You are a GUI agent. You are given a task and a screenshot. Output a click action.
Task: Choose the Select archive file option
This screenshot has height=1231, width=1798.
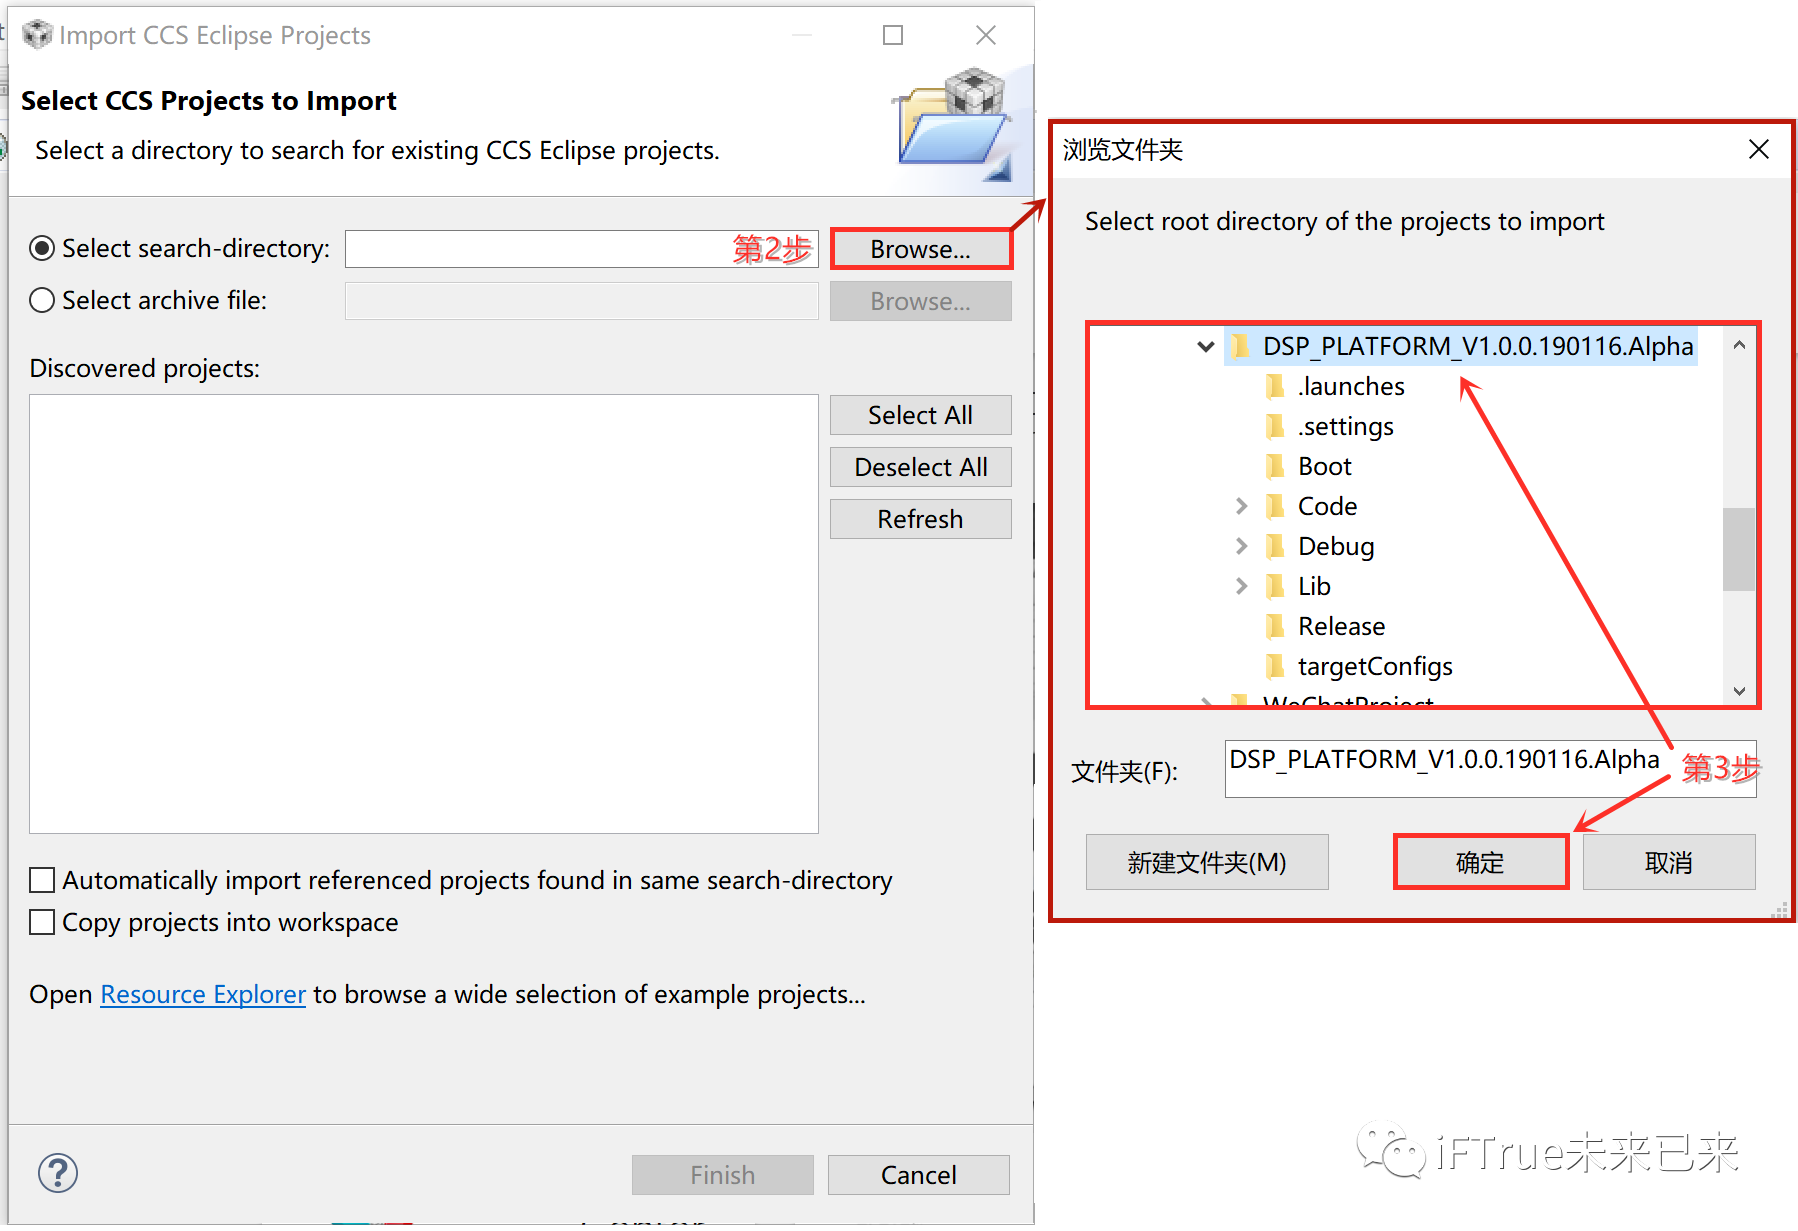tap(42, 300)
